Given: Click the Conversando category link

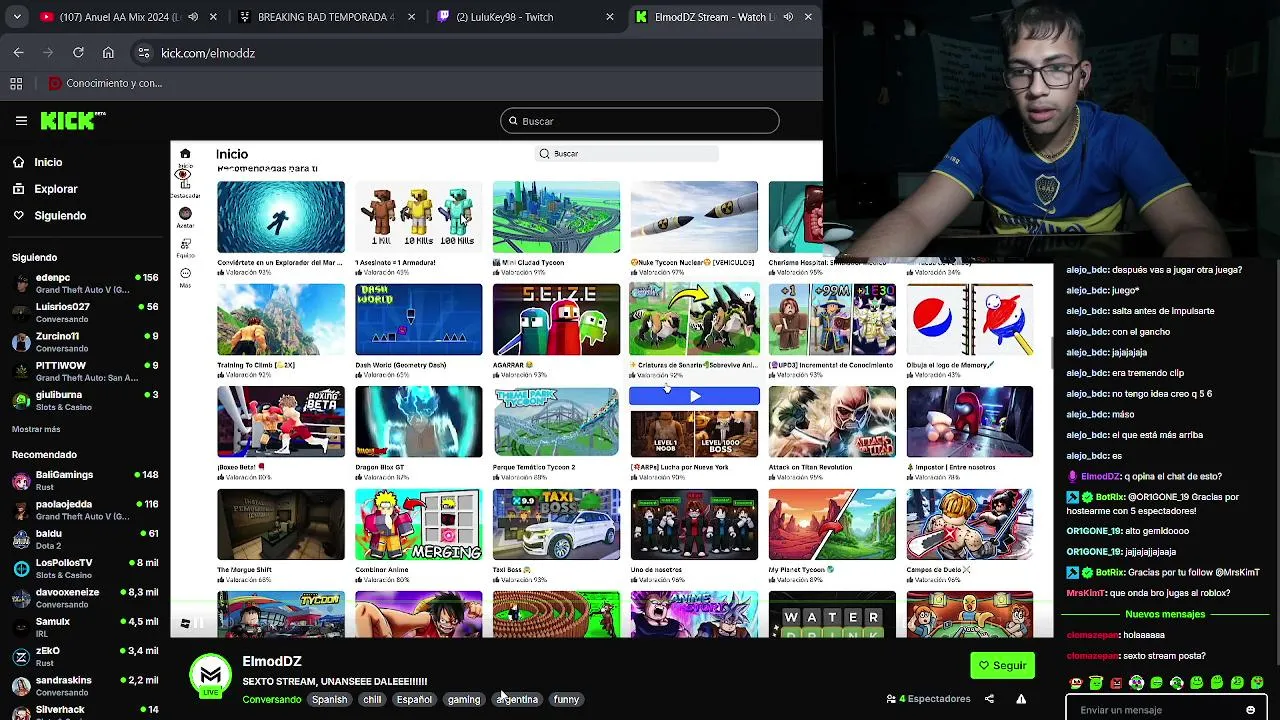Looking at the screenshot, I should click(271, 700).
